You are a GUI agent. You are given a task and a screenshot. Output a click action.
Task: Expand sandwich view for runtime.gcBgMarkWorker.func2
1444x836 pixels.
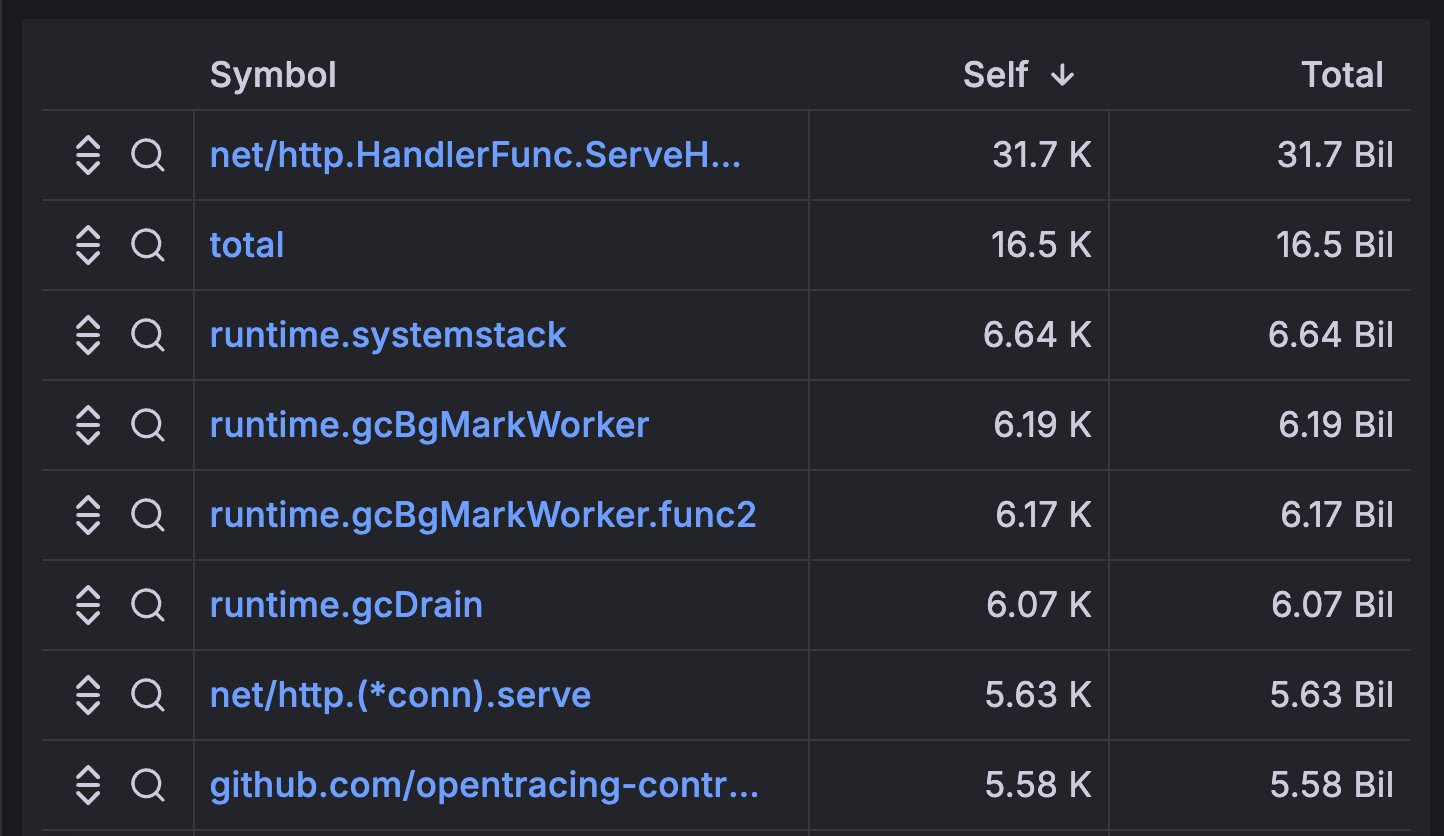coord(88,515)
